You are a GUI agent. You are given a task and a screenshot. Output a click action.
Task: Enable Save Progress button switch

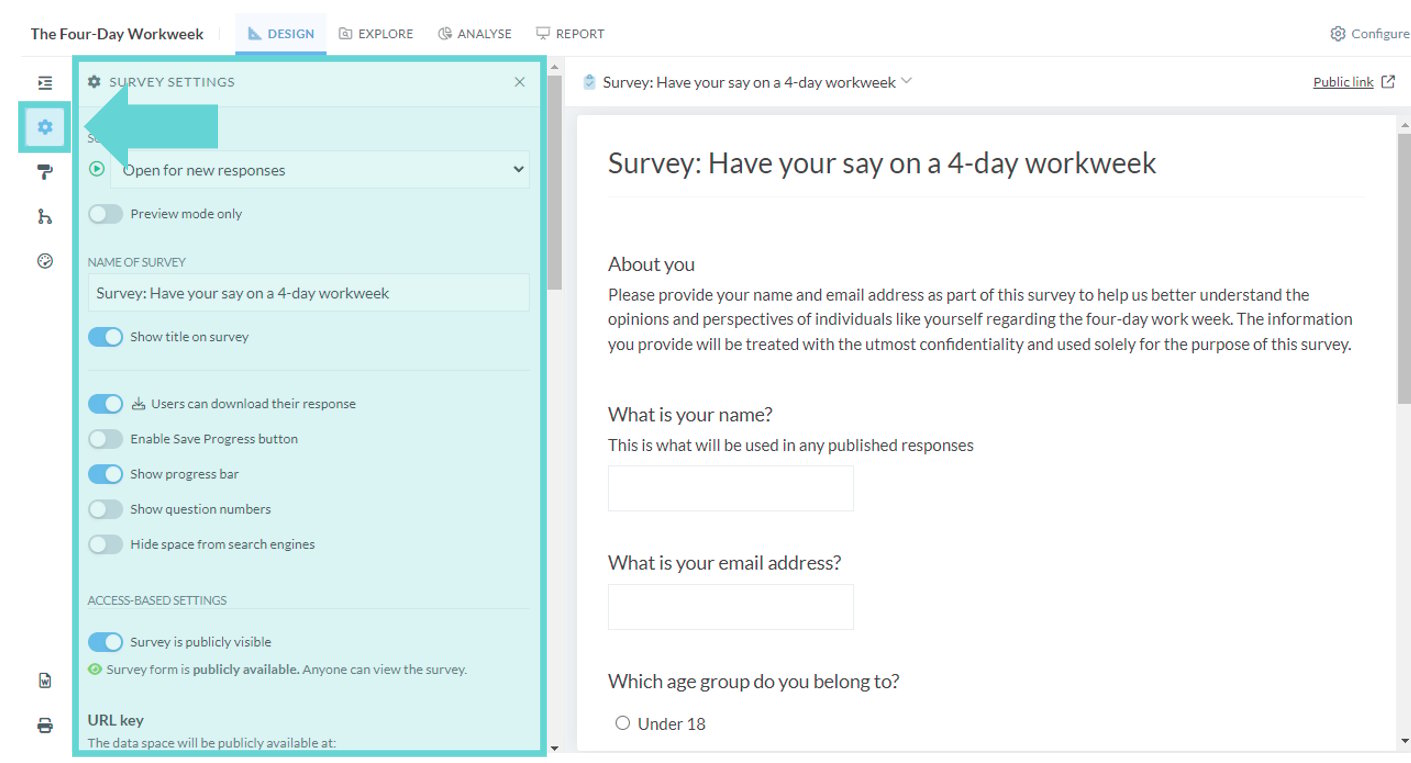[105, 439]
